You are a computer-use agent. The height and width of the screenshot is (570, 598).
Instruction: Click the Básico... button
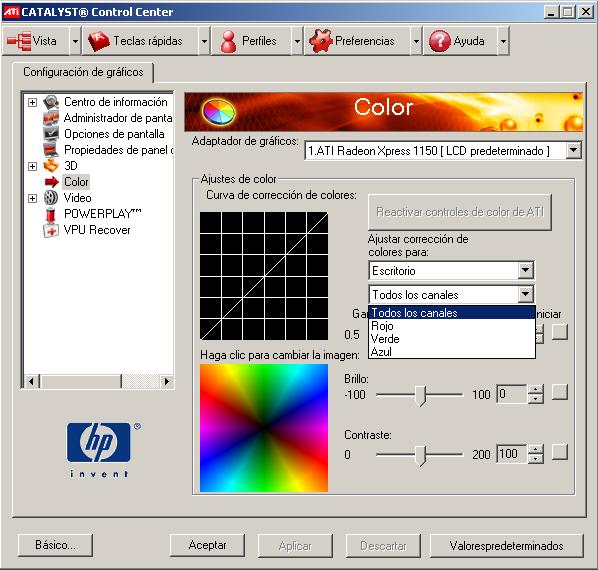55,545
